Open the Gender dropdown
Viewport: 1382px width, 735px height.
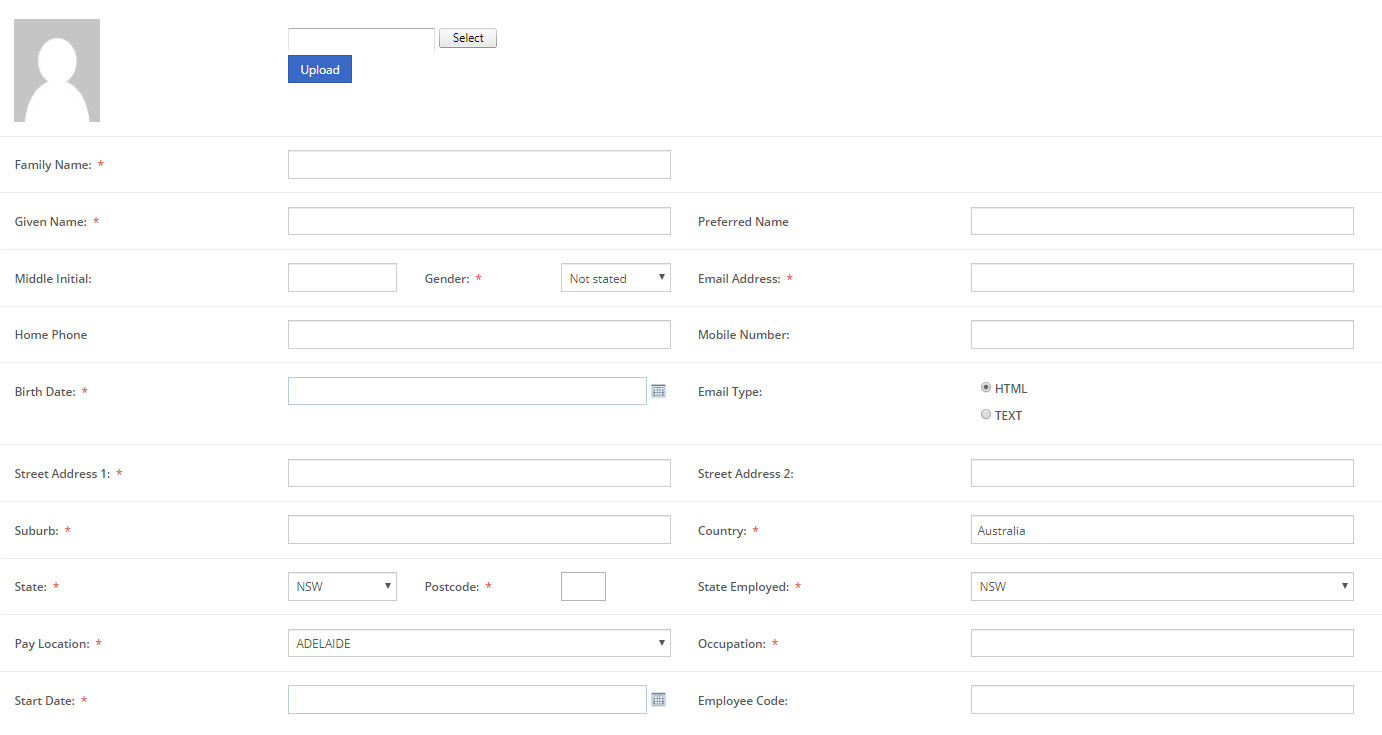(616, 278)
